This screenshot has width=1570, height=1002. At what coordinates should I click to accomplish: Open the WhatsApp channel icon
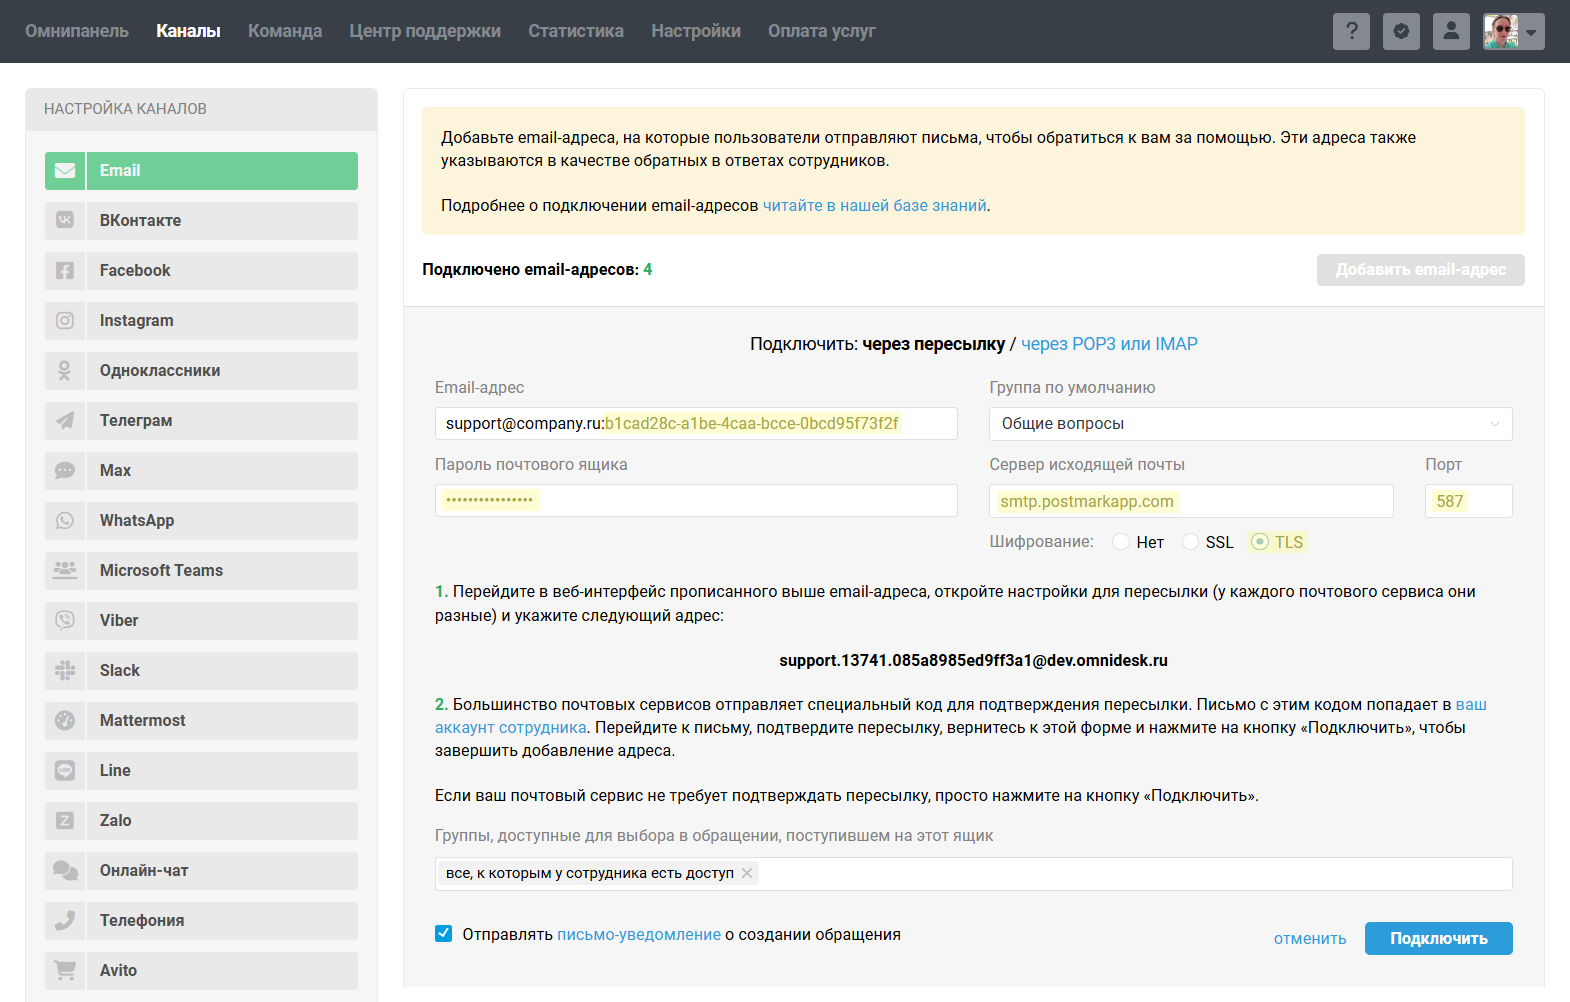(x=65, y=520)
